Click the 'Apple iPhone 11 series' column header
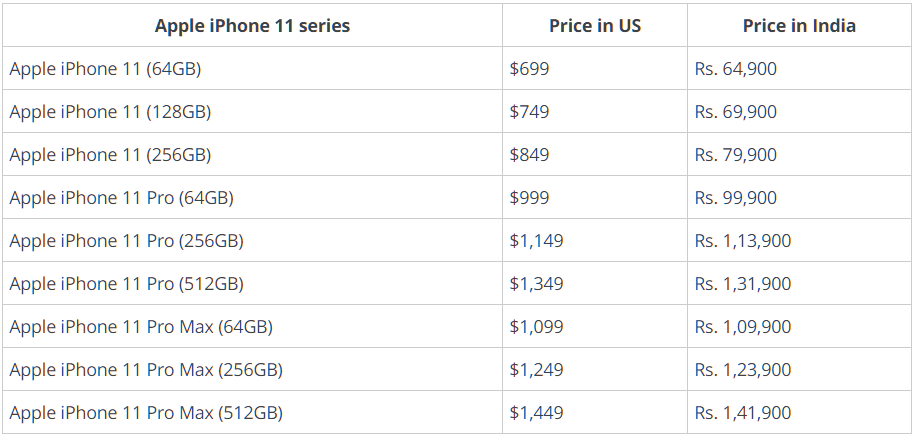Screen dimensions: 914x436 (x=252, y=26)
